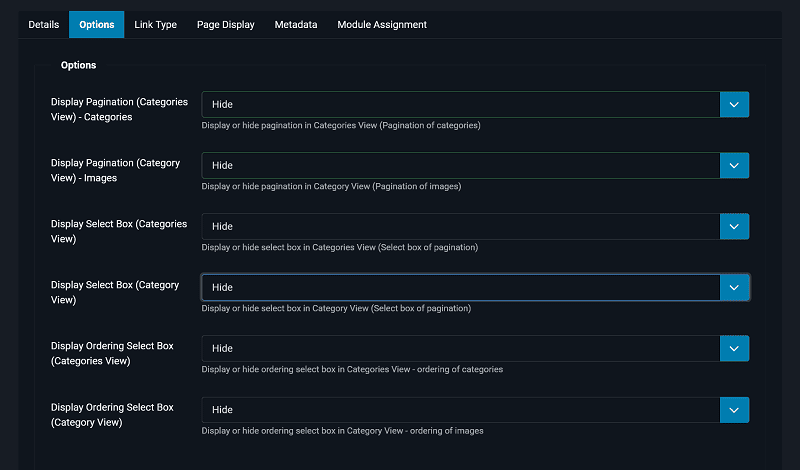Expand focused Display Select Box (Category View) field
This screenshot has height=470, width=800.
pos(460,287)
